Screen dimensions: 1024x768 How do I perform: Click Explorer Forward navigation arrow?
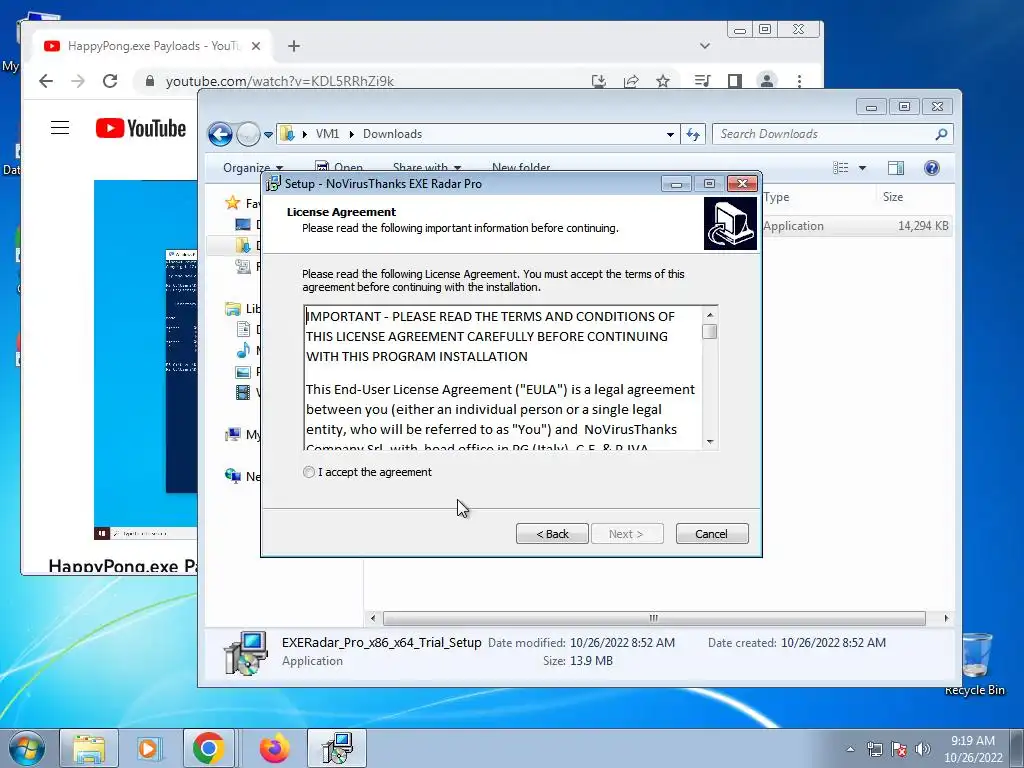click(248, 135)
